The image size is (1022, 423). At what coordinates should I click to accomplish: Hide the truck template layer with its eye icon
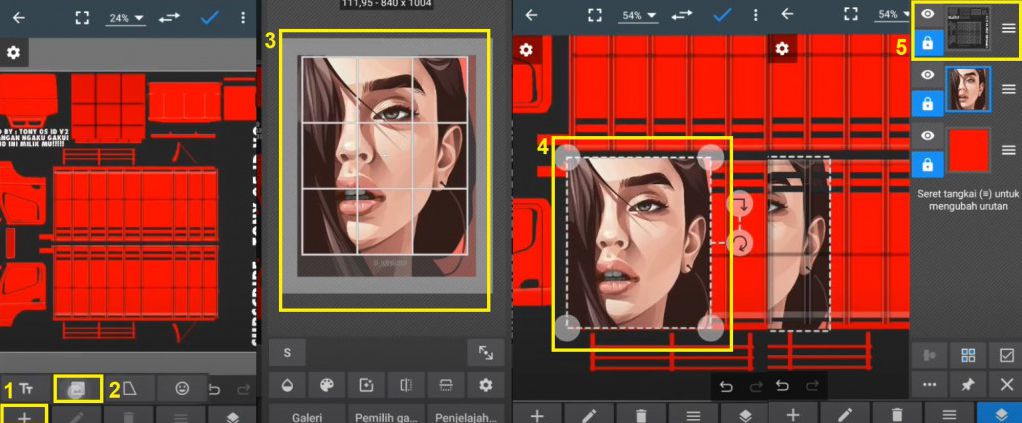(927, 14)
